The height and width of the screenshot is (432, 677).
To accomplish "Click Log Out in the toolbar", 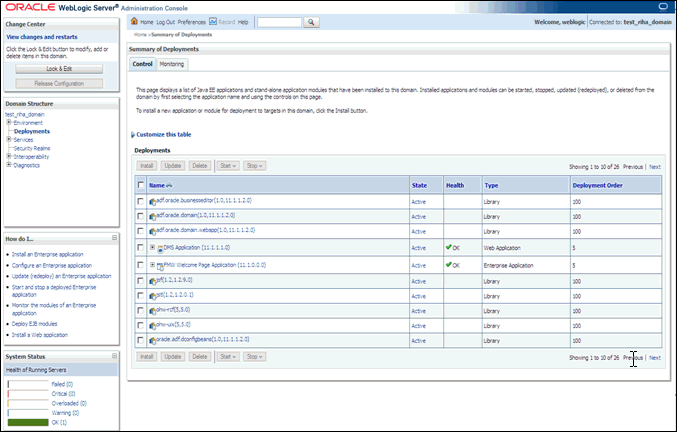I will [x=165, y=22].
